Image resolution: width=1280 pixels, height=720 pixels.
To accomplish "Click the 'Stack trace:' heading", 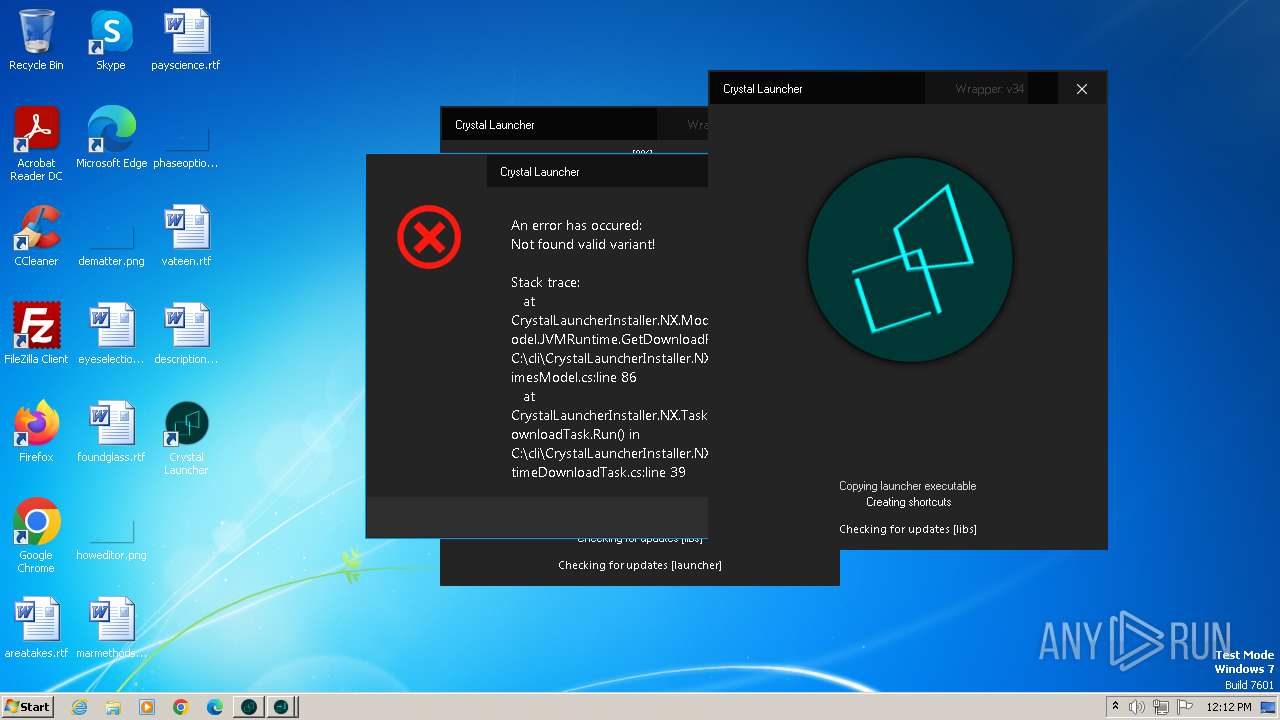I will 545,282.
